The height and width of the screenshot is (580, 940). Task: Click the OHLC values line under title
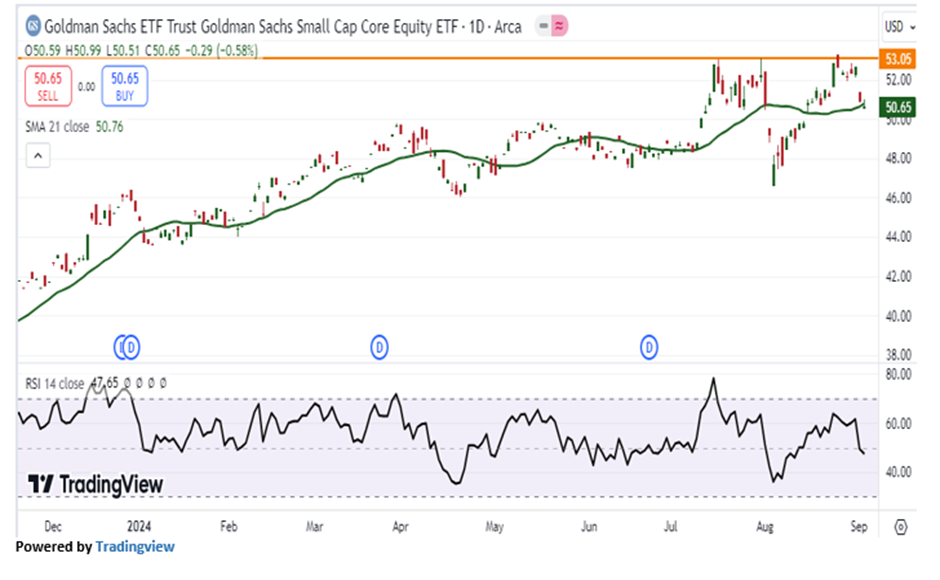click(141, 51)
